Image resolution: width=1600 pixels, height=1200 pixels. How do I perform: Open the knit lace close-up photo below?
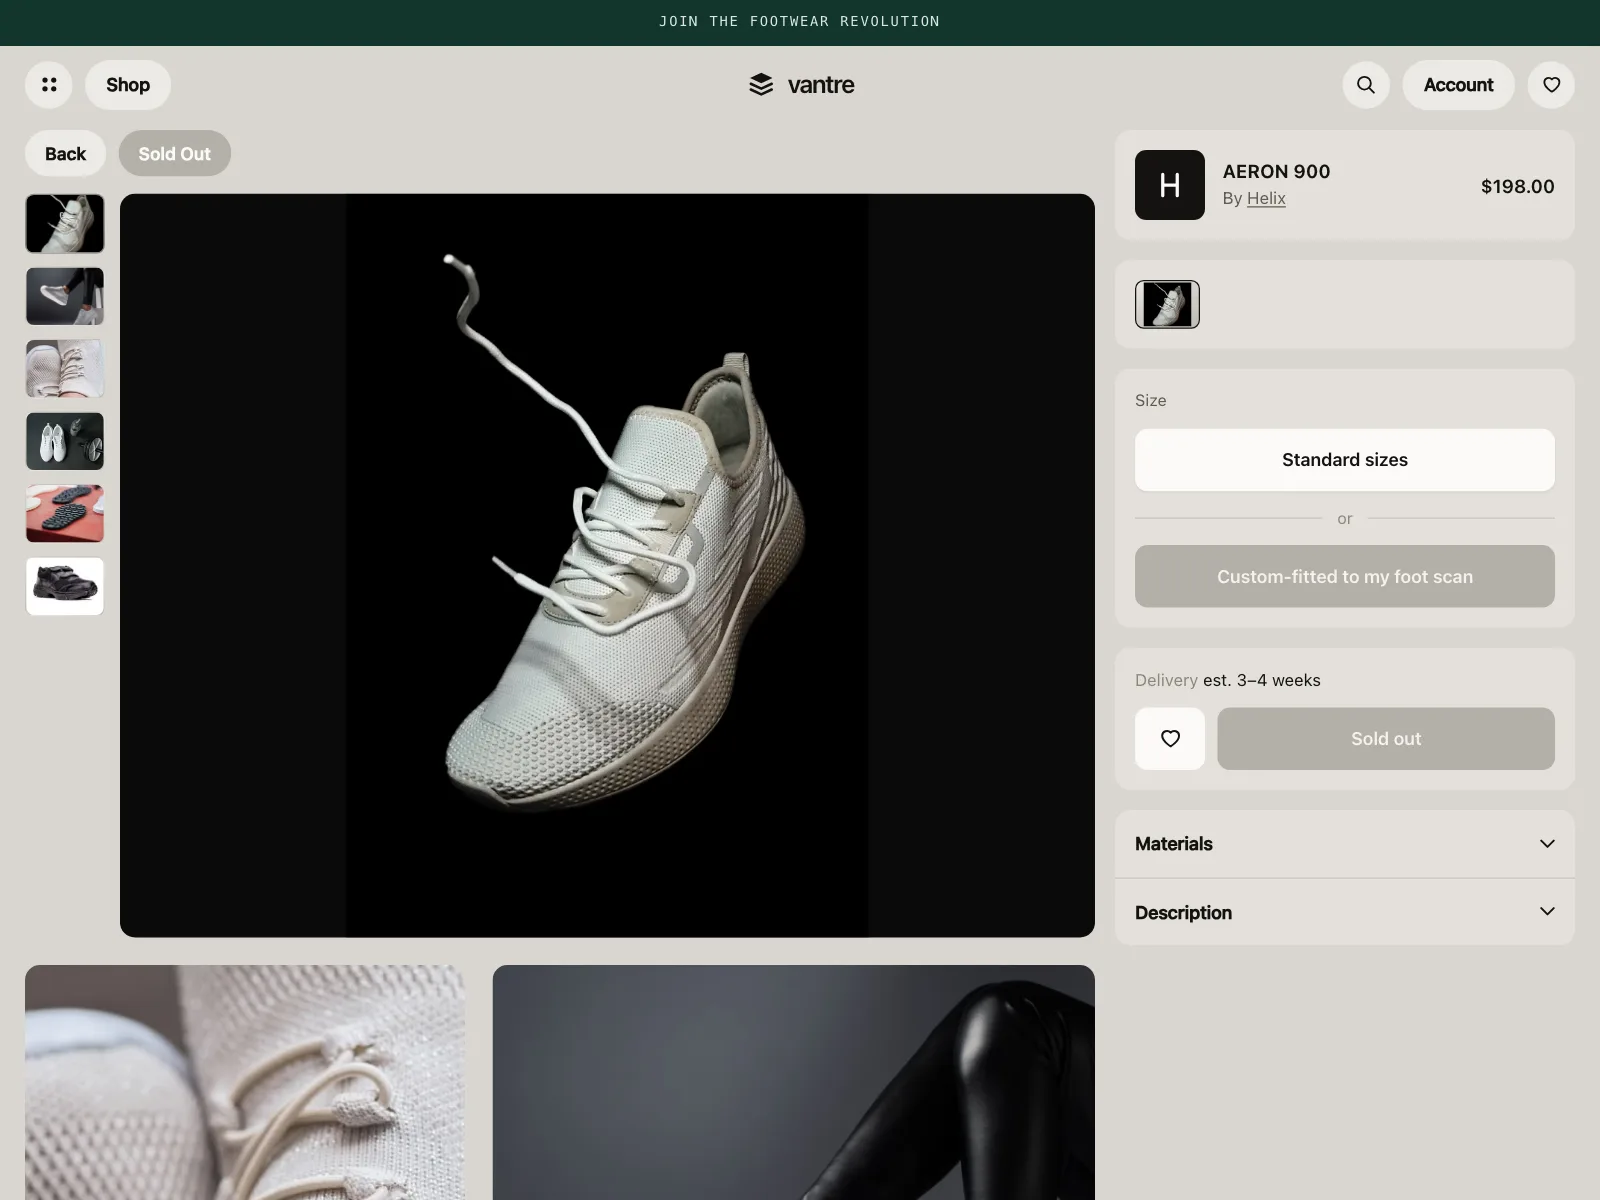click(x=245, y=1082)
